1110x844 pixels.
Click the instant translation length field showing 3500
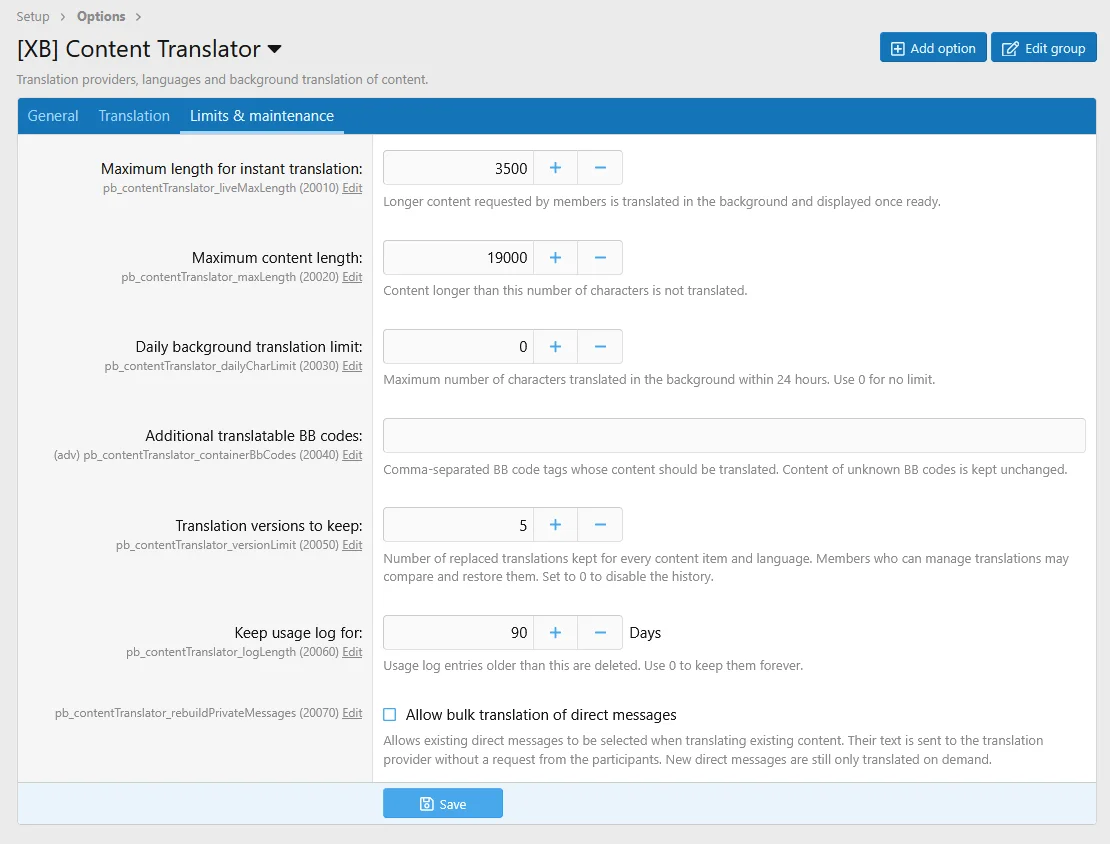459,168
